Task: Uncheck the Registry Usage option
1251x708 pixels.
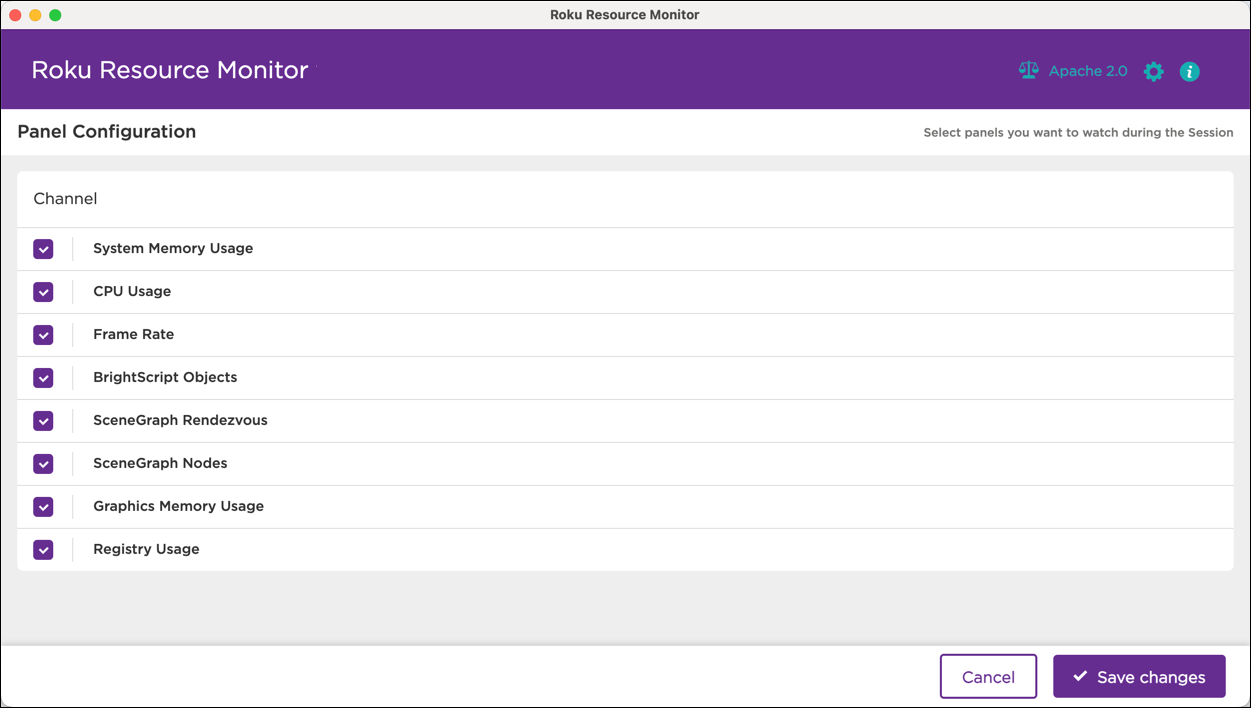Action: click(43, 549)
